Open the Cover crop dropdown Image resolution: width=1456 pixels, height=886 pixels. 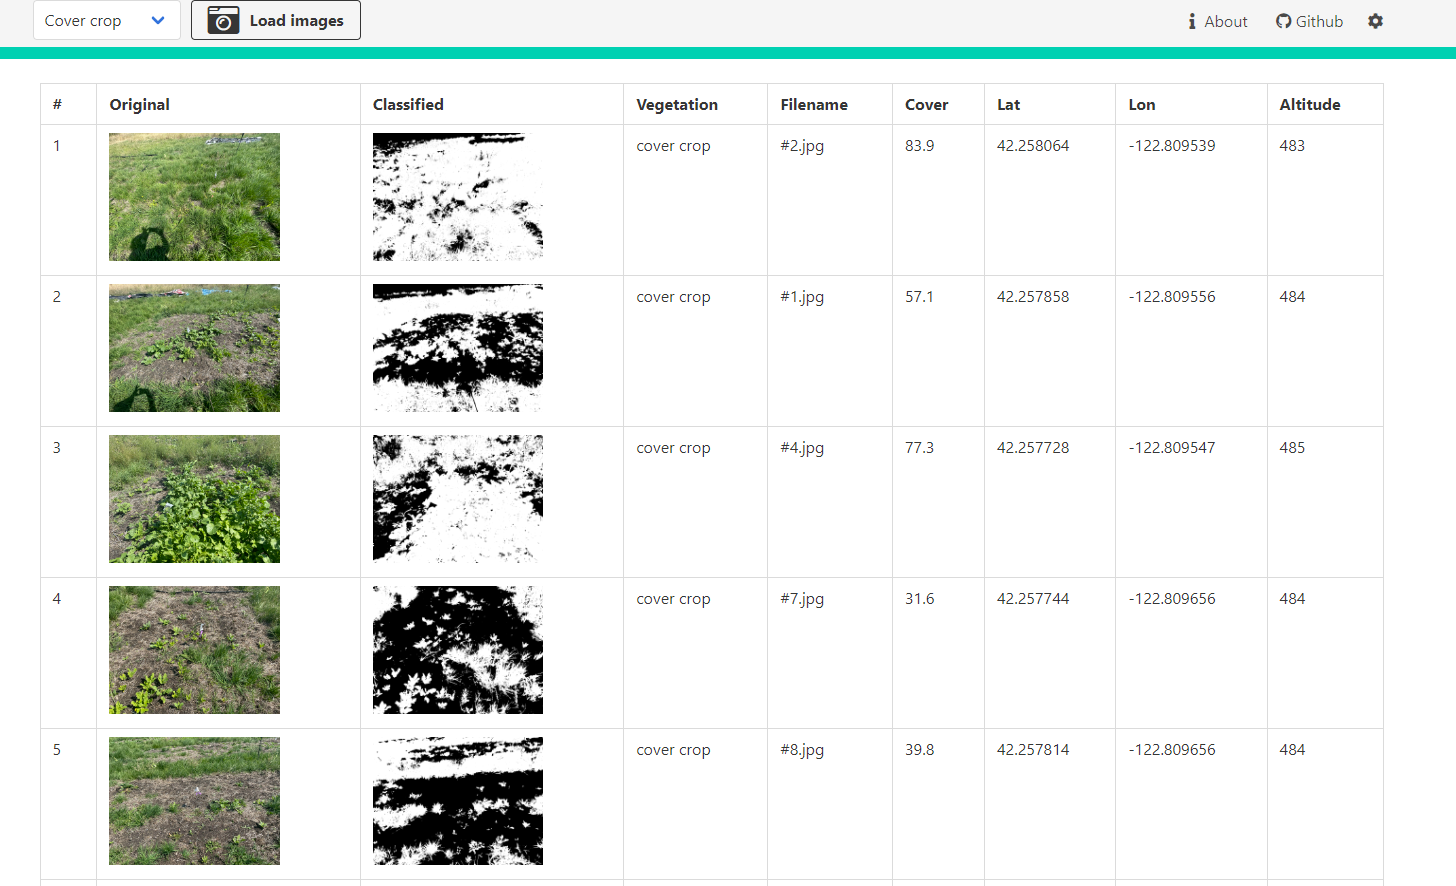pos(107,20)
